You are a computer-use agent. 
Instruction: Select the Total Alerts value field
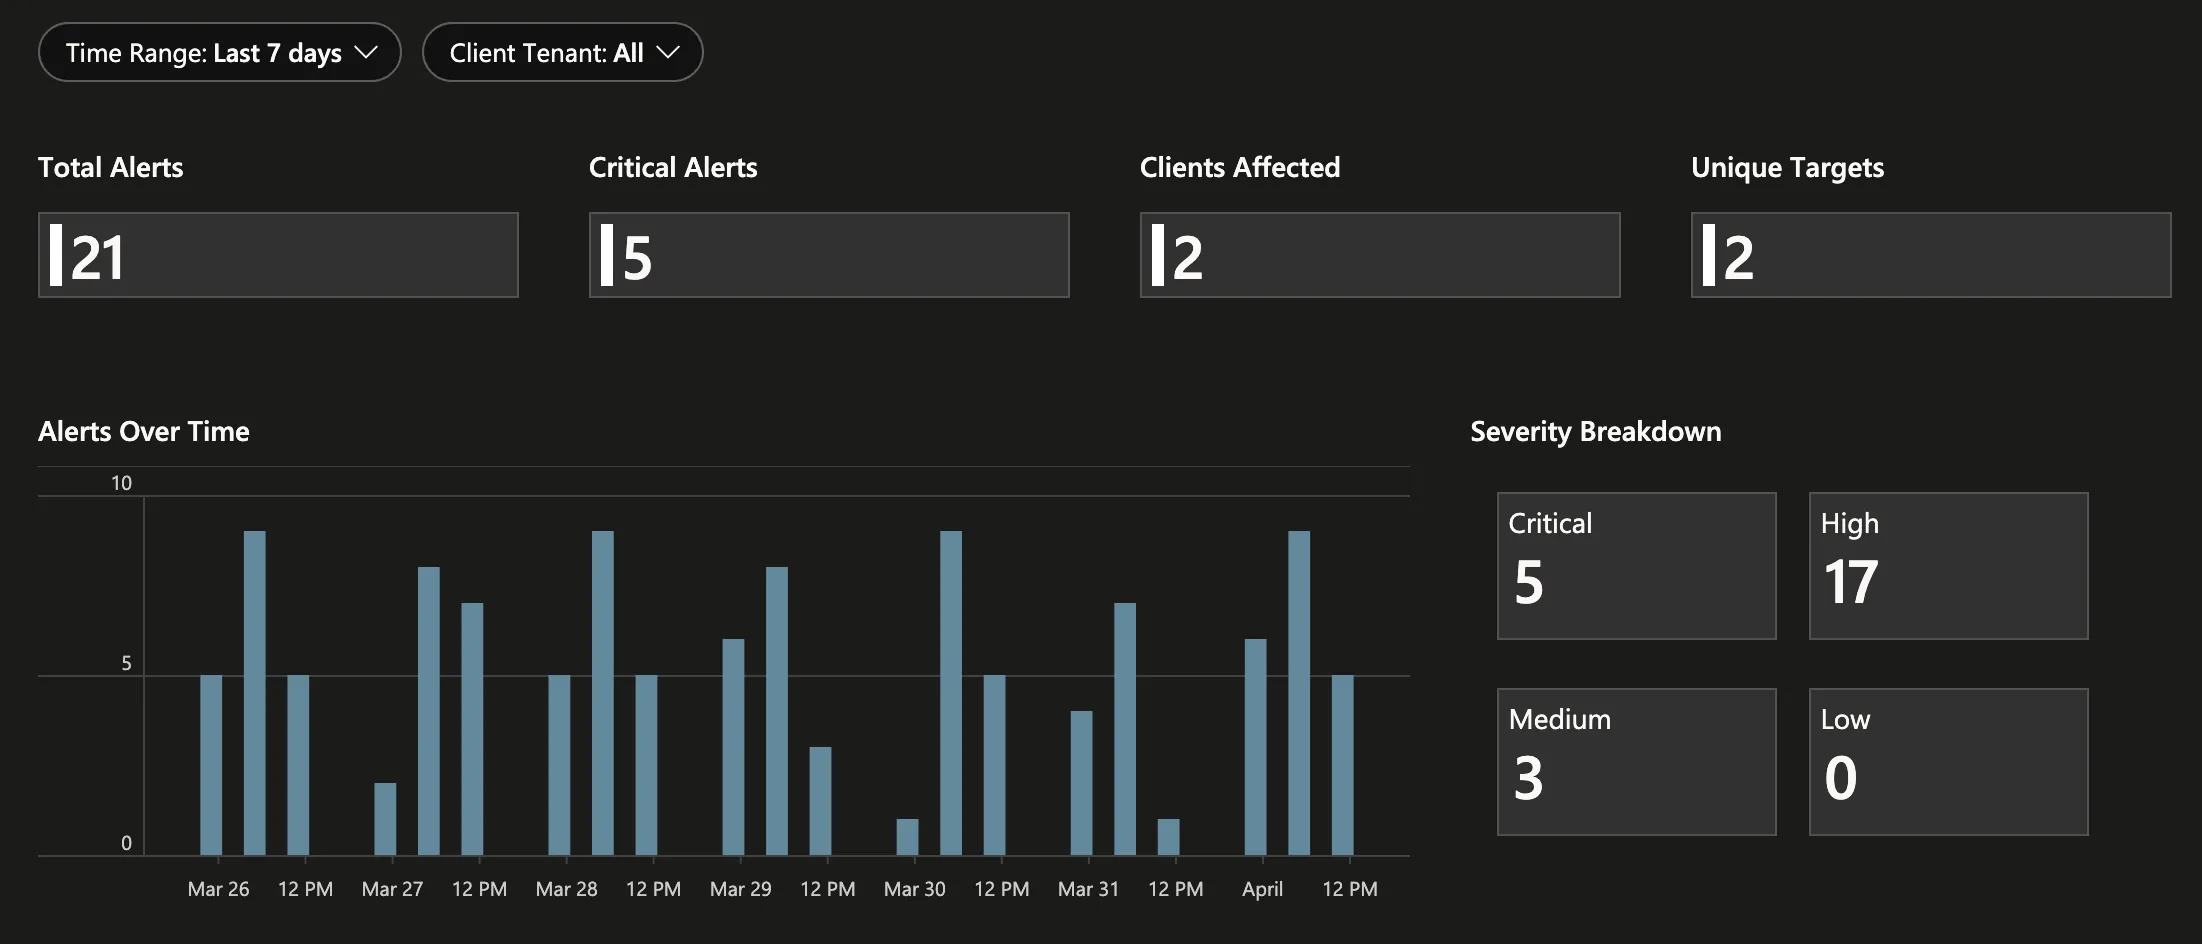278,255
